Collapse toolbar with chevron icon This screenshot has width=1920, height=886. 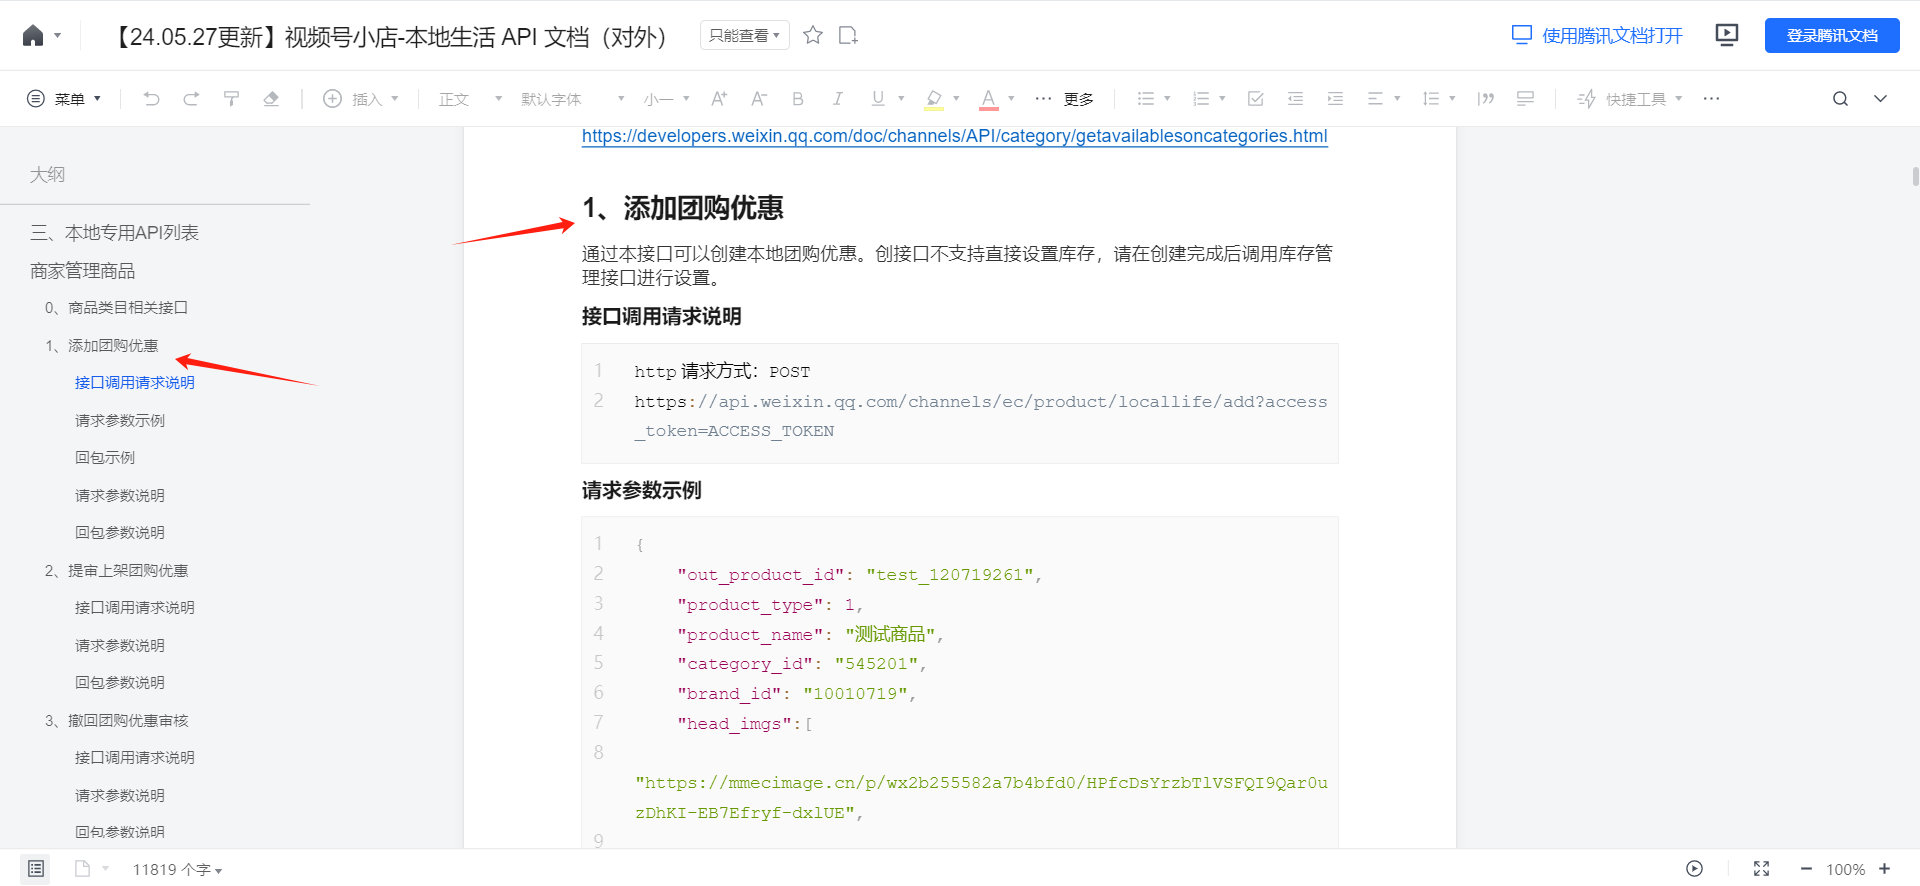[x=1880, y=99]
